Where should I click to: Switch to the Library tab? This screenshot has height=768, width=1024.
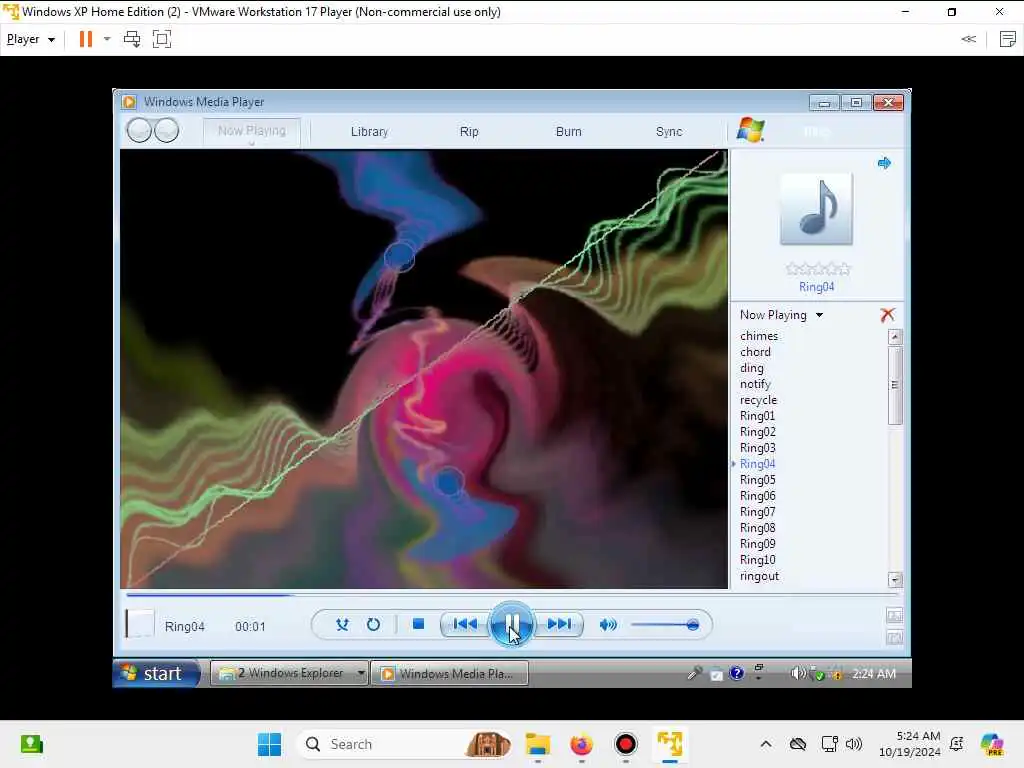coord(369,132)
